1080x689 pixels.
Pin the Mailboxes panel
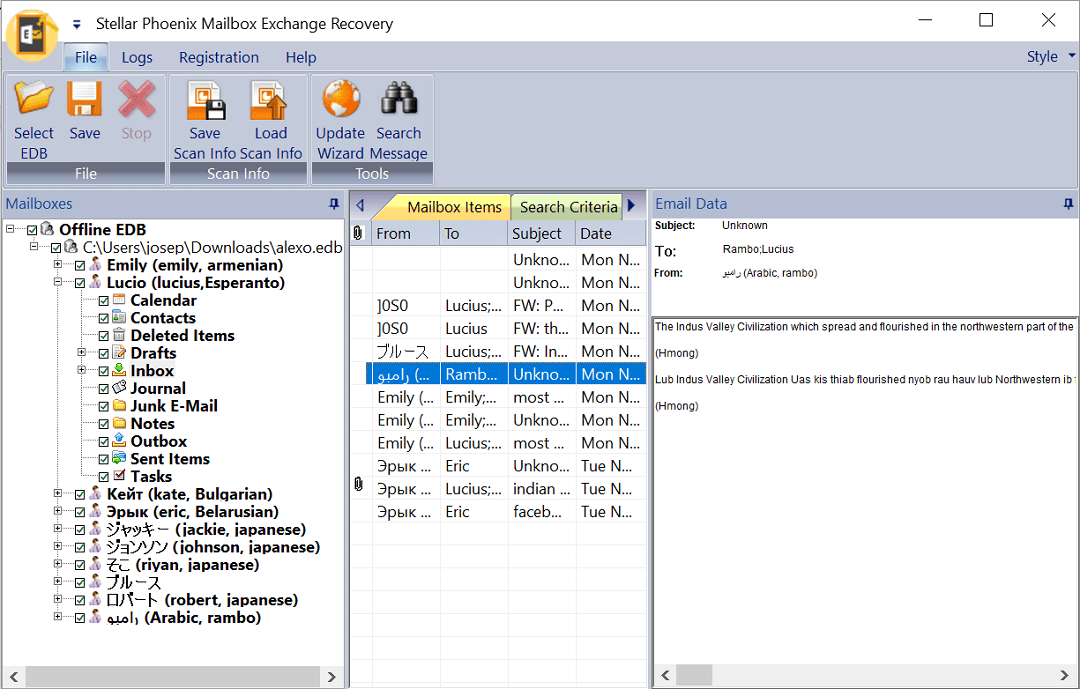click(x=334, y=204)
